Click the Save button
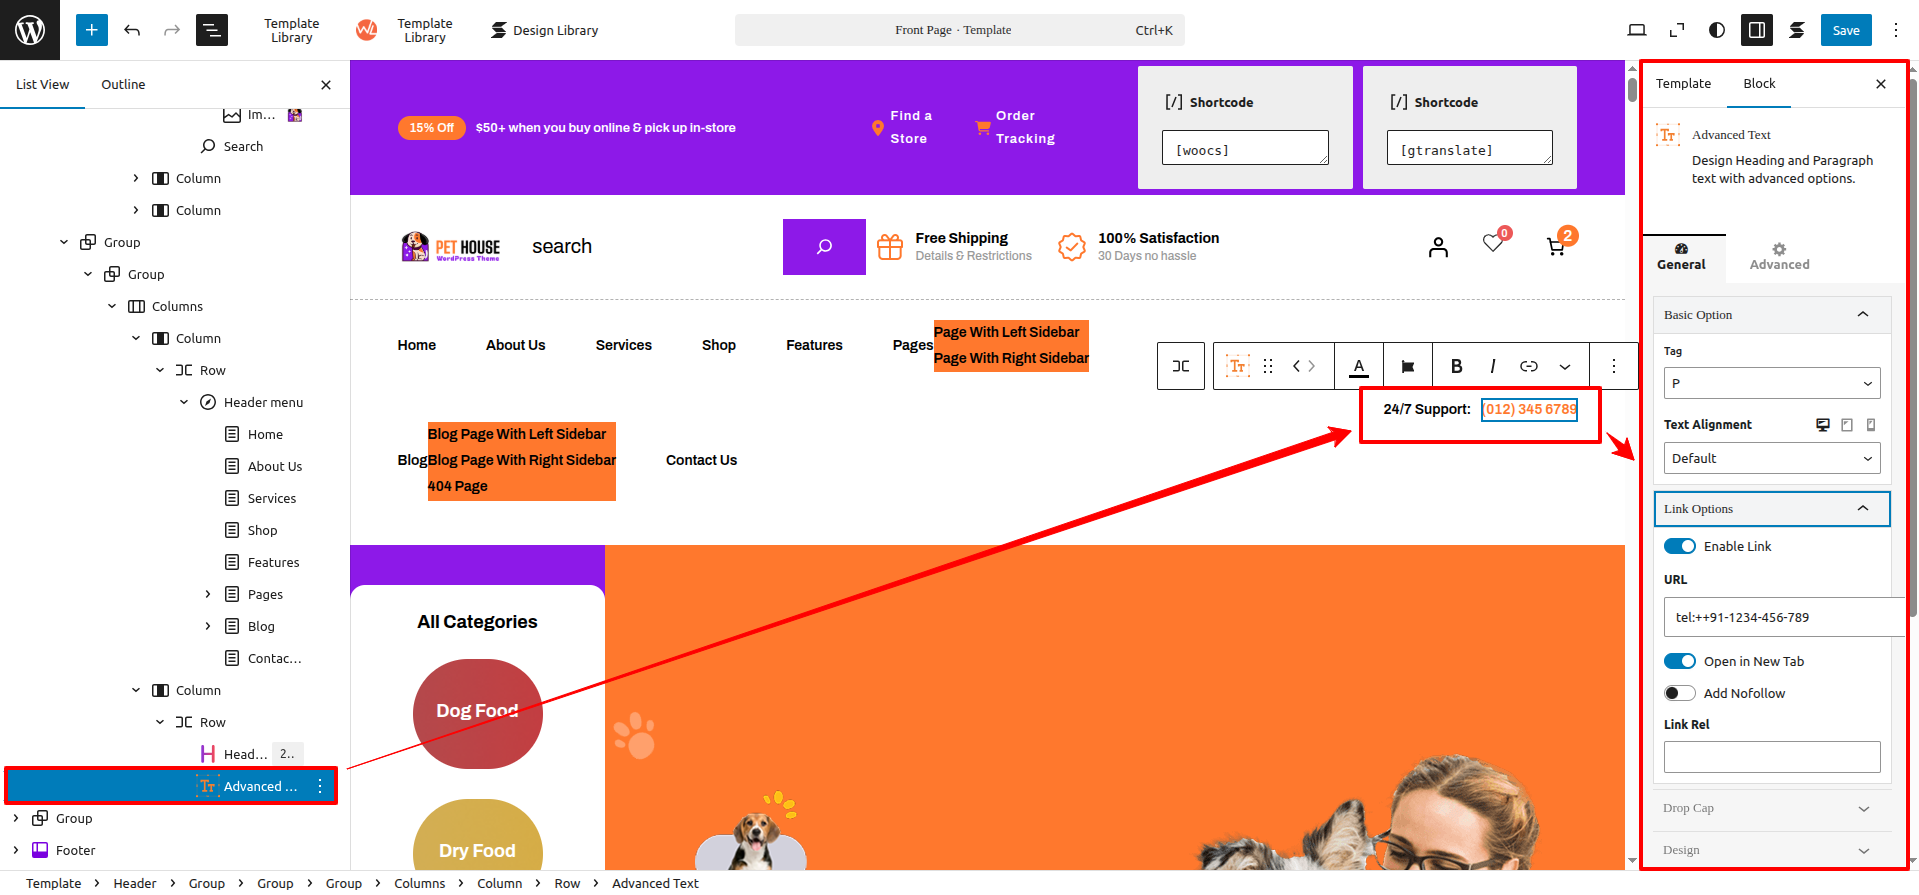The width and height of the screenshot is (1919, 895). click(x=1845, y=30)
